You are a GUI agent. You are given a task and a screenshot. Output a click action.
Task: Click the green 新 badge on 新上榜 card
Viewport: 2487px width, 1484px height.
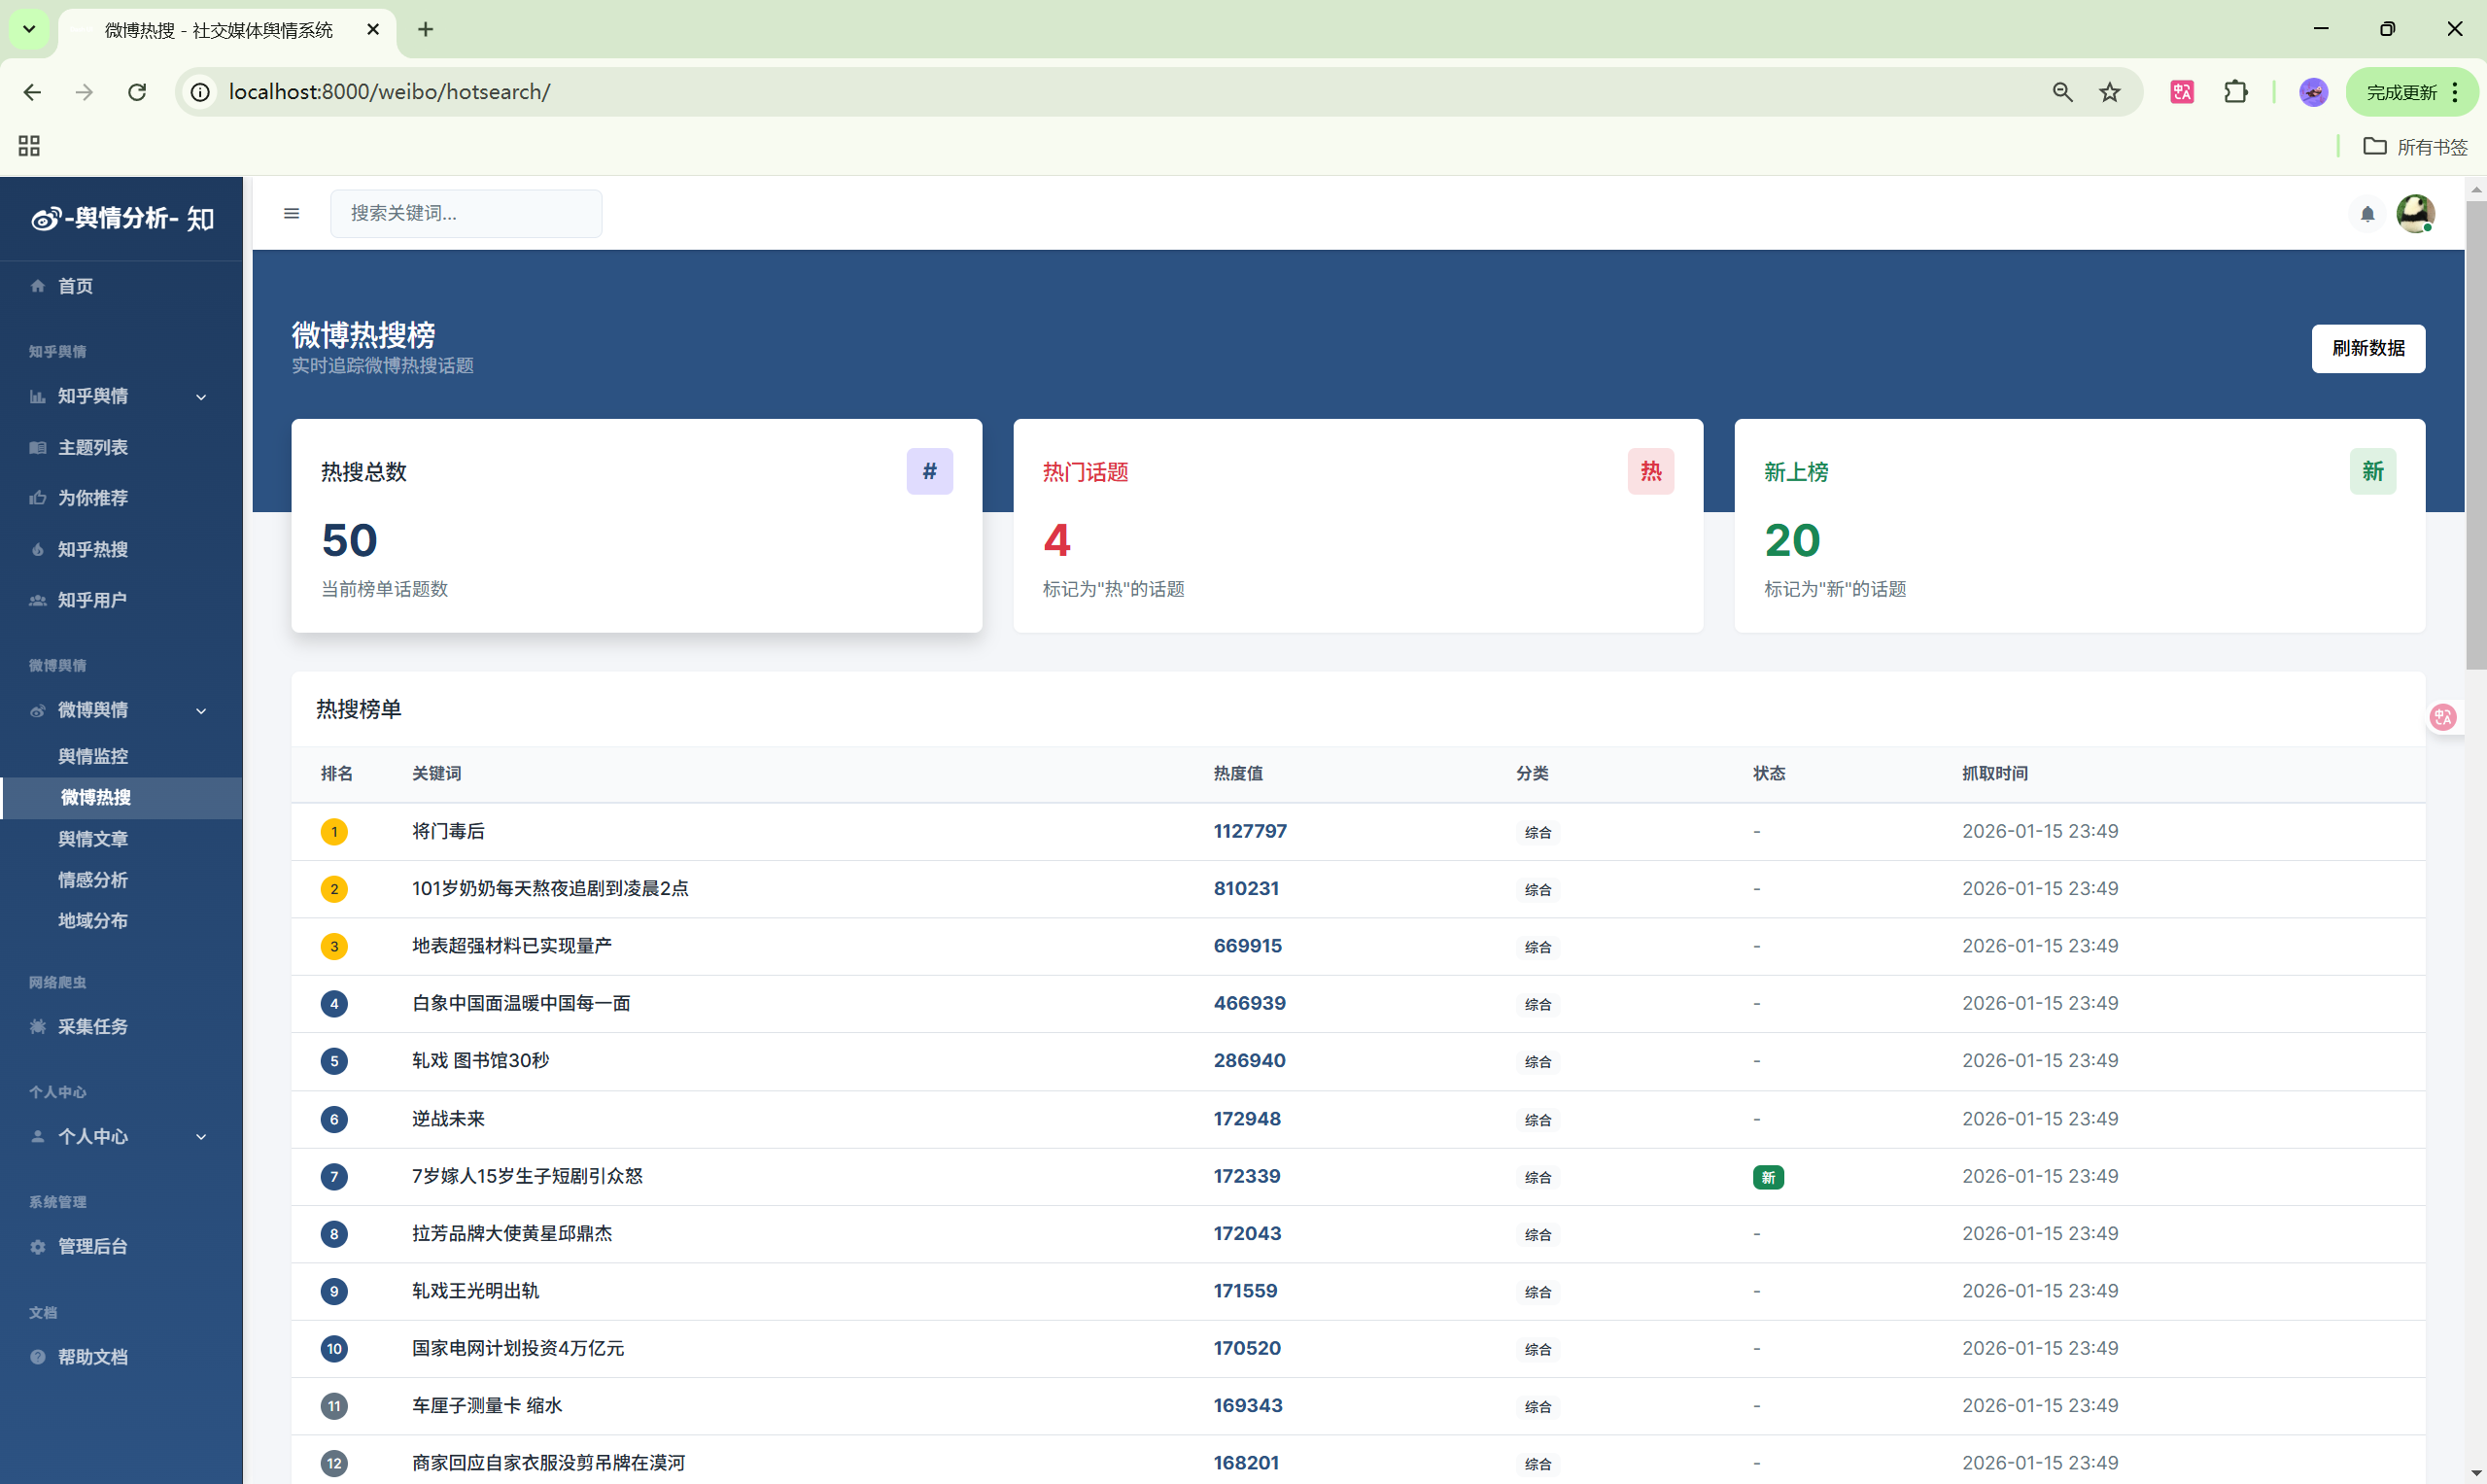click(2372, 471)
